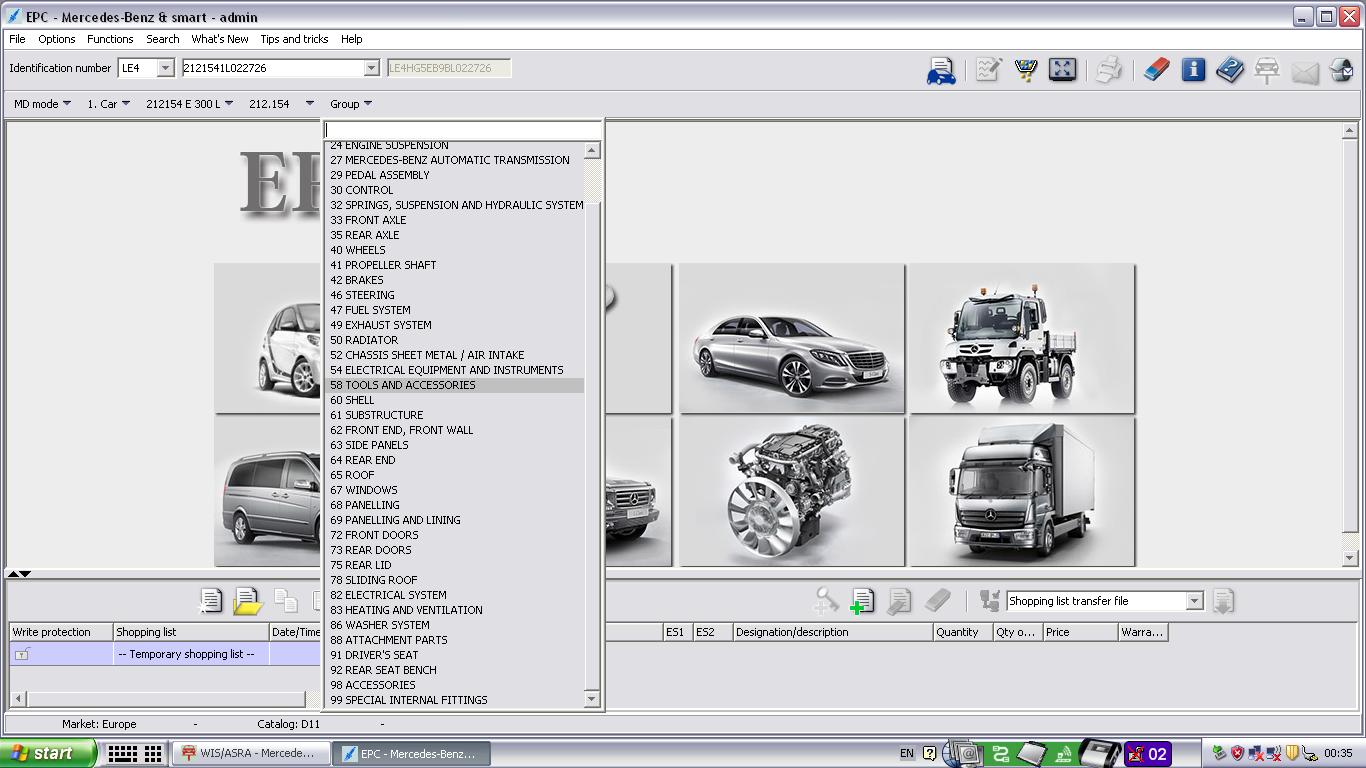Switch to WIS/ASRA taskbar window
The width and height of the screenshot is (1366, 768).
coord(250,753)
